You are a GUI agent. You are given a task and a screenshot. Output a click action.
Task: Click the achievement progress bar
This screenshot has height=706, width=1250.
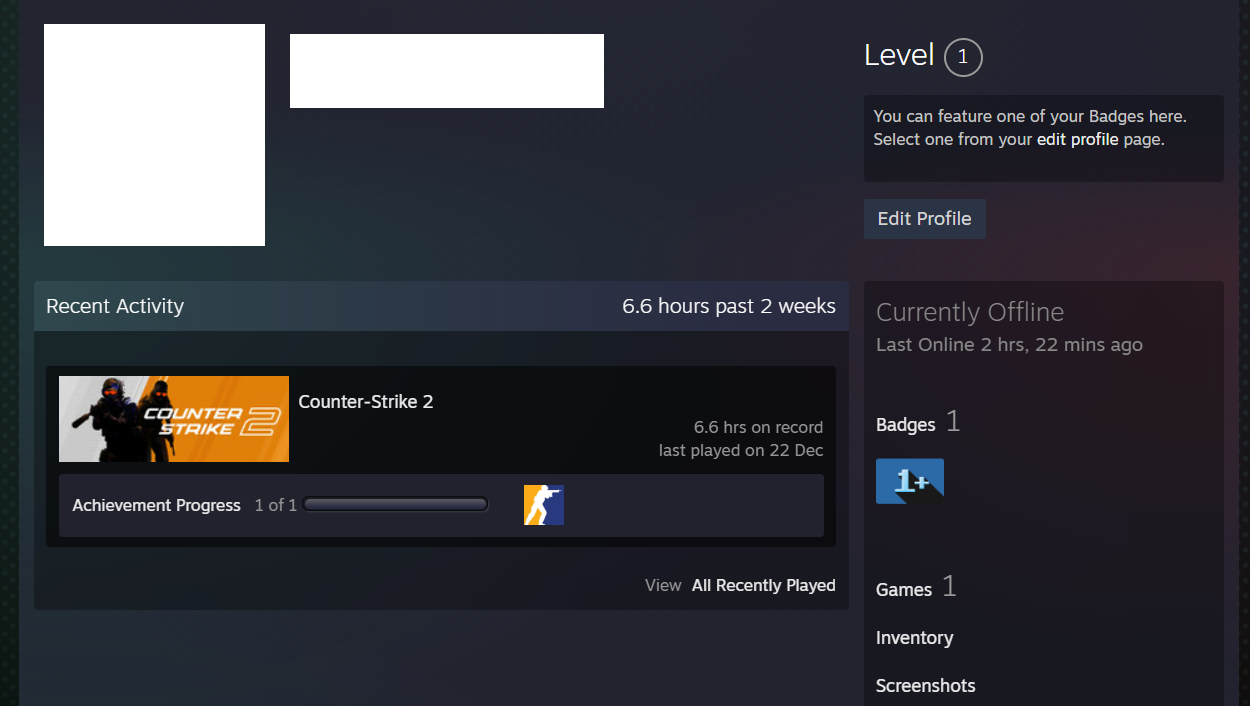(395, 505)
